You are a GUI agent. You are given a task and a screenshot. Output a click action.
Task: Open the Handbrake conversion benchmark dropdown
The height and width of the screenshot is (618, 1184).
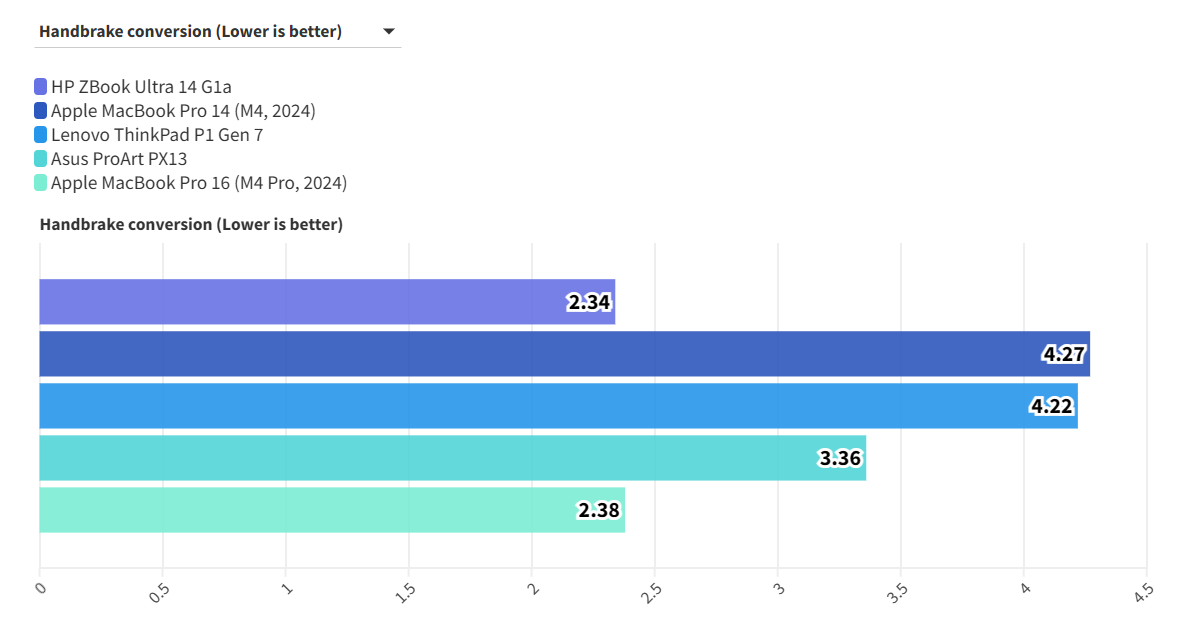pyautogui.click(x=190, y=31)
